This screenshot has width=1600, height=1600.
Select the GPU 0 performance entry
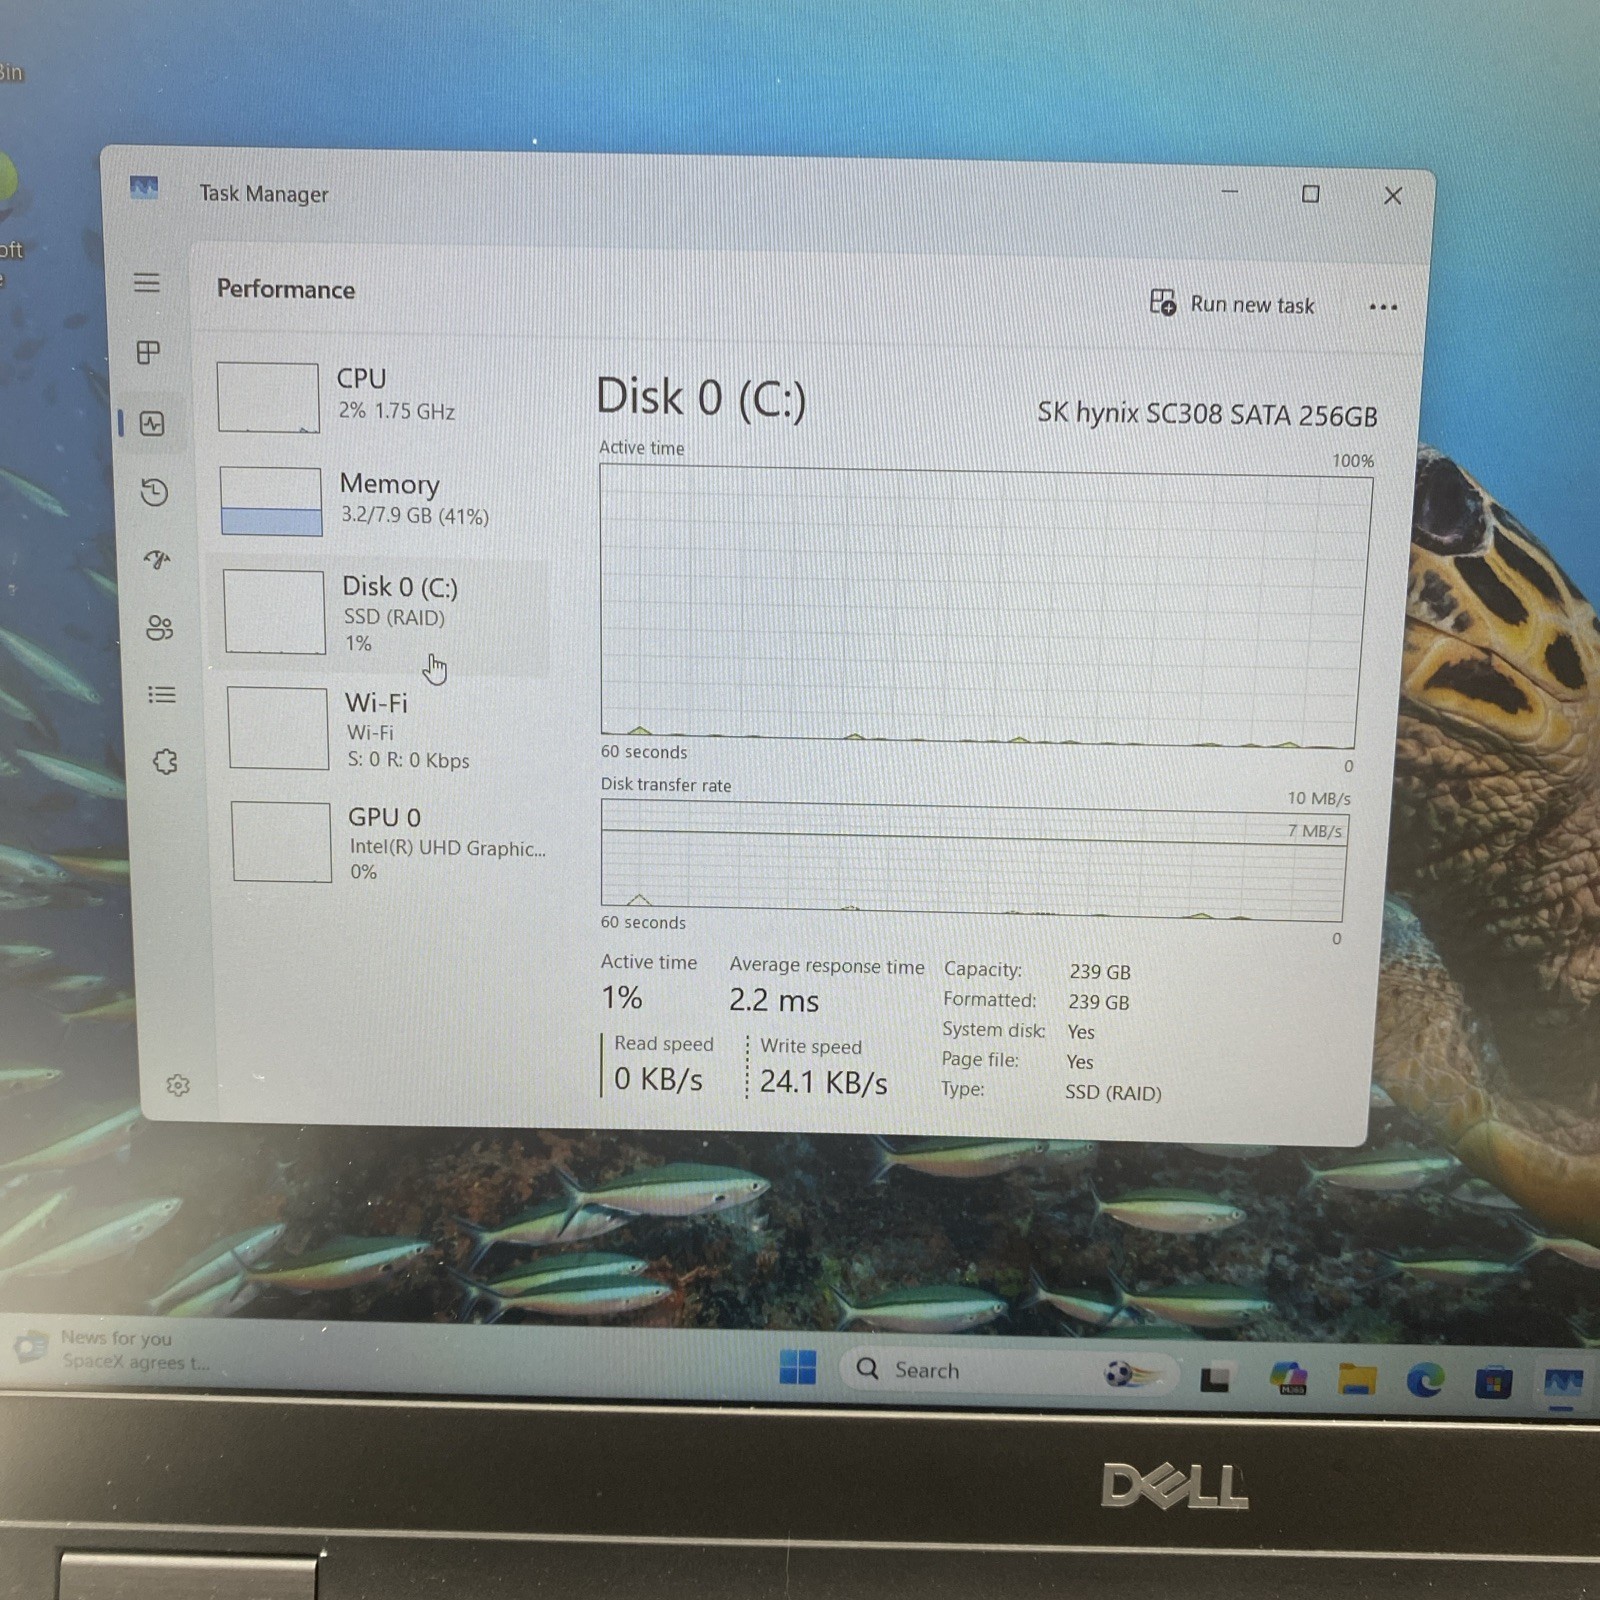tap(390, 843)
